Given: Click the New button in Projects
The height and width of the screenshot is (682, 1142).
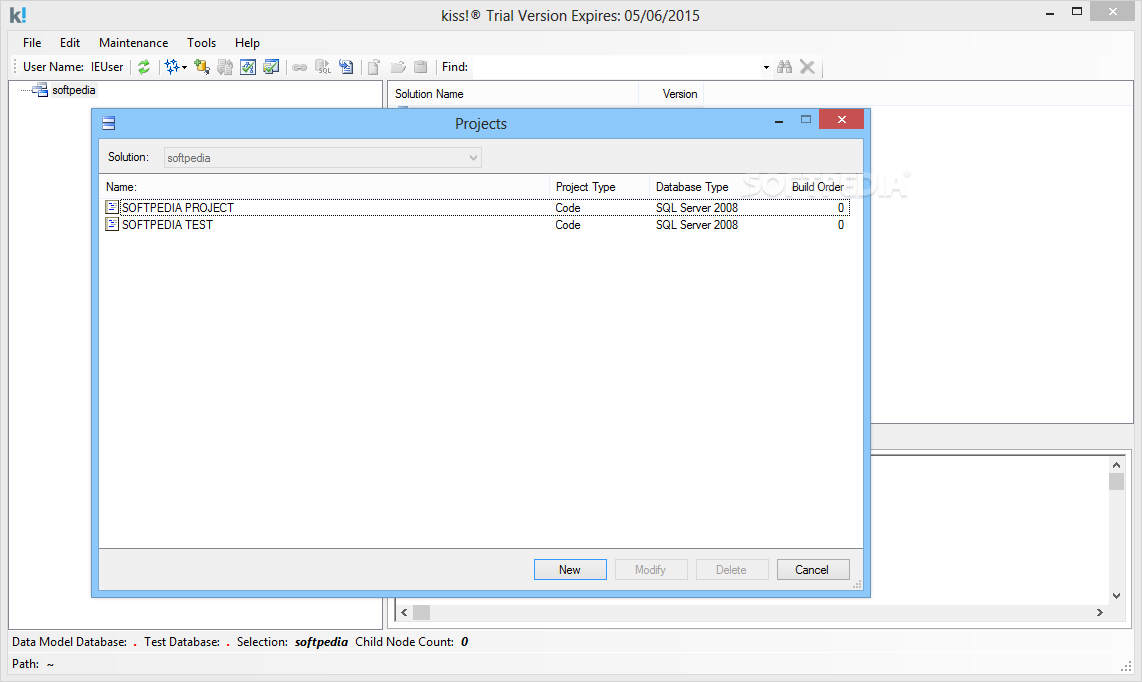Looking at the screenshot, I should click(x=570, y=570).
